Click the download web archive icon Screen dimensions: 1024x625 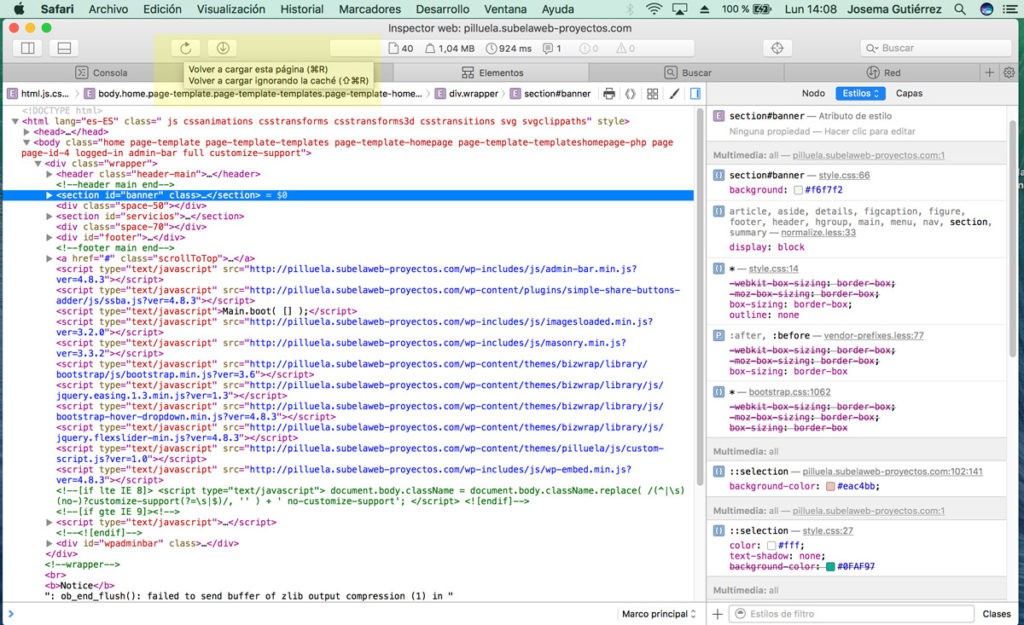click(x=223, y=48)
